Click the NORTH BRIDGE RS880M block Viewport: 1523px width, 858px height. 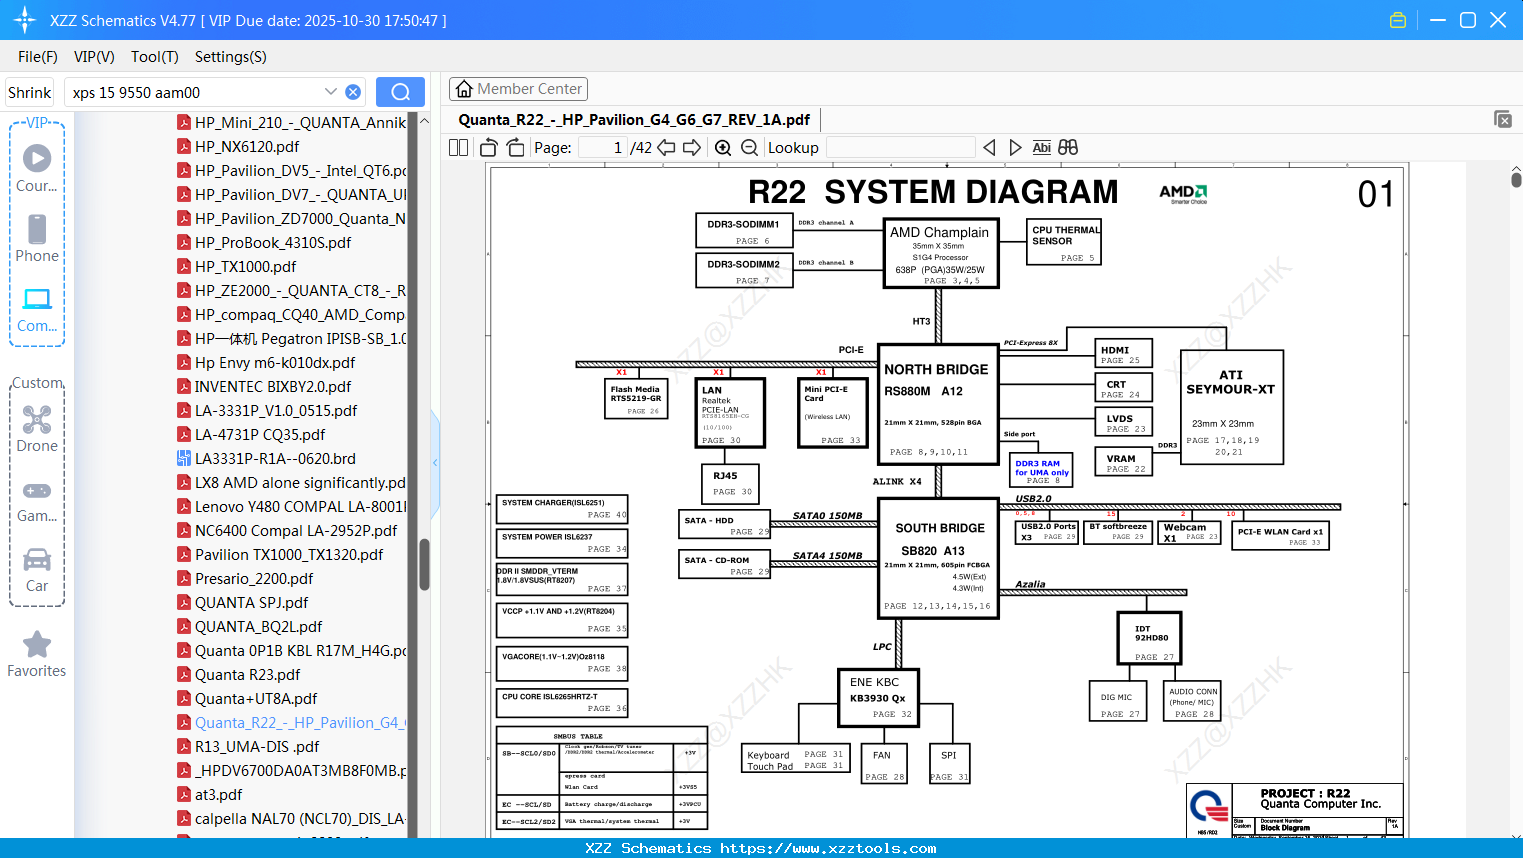click(x=937, y=404)
